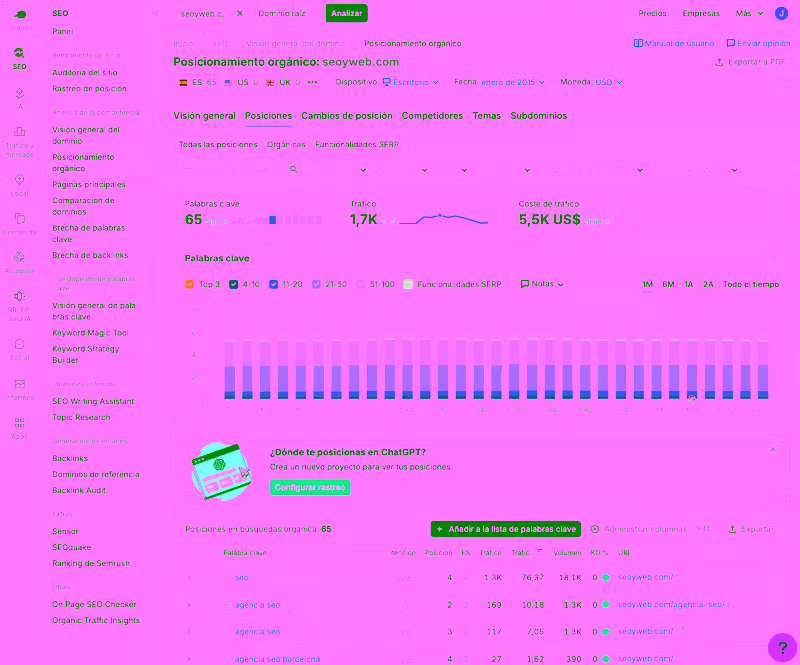Open the Más menu in header

point(749,13)
